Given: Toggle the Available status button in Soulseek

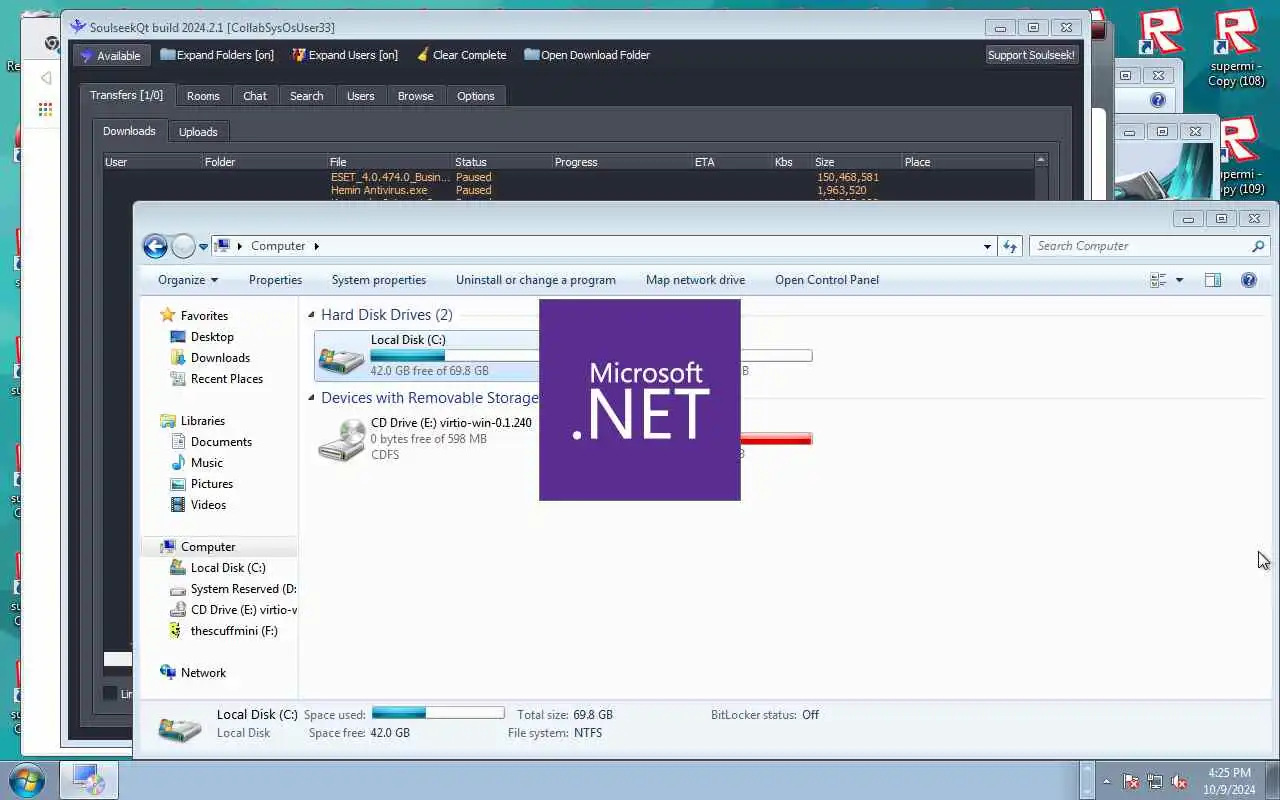Looking at the screenshot, I should pyautogui.click(x=111, y=55).
